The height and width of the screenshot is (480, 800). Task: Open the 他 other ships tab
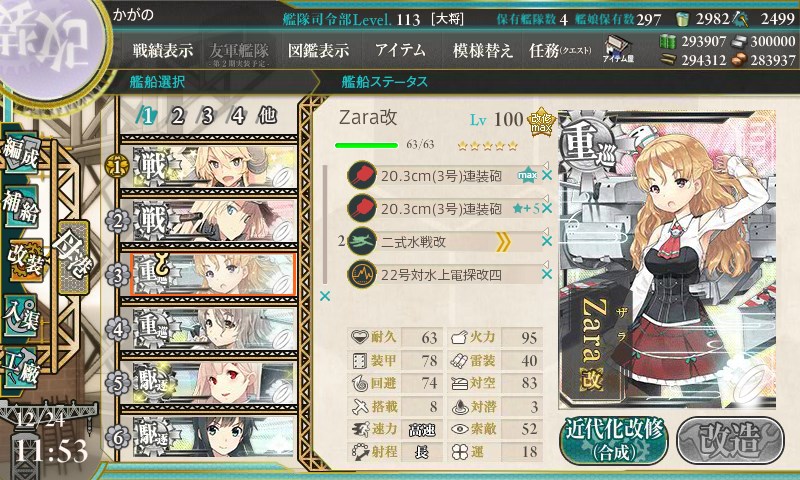tap(267, 115)
